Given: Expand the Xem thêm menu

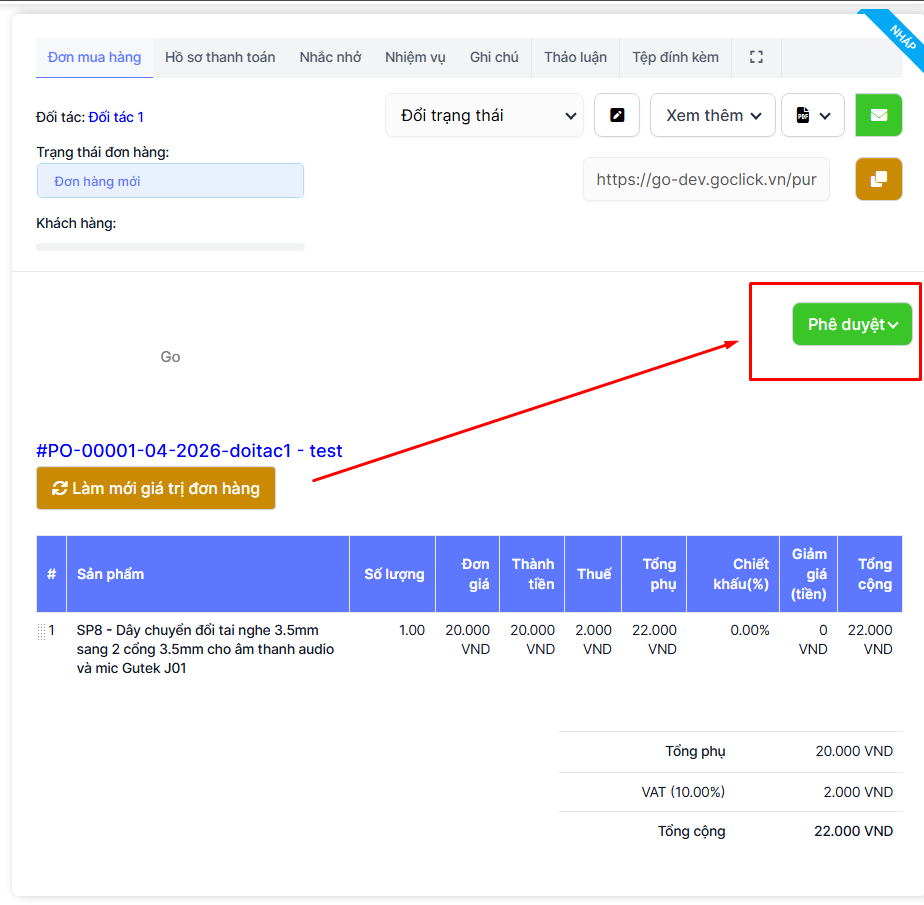Looking at the screenshot, I should click(x=713, y=115).
